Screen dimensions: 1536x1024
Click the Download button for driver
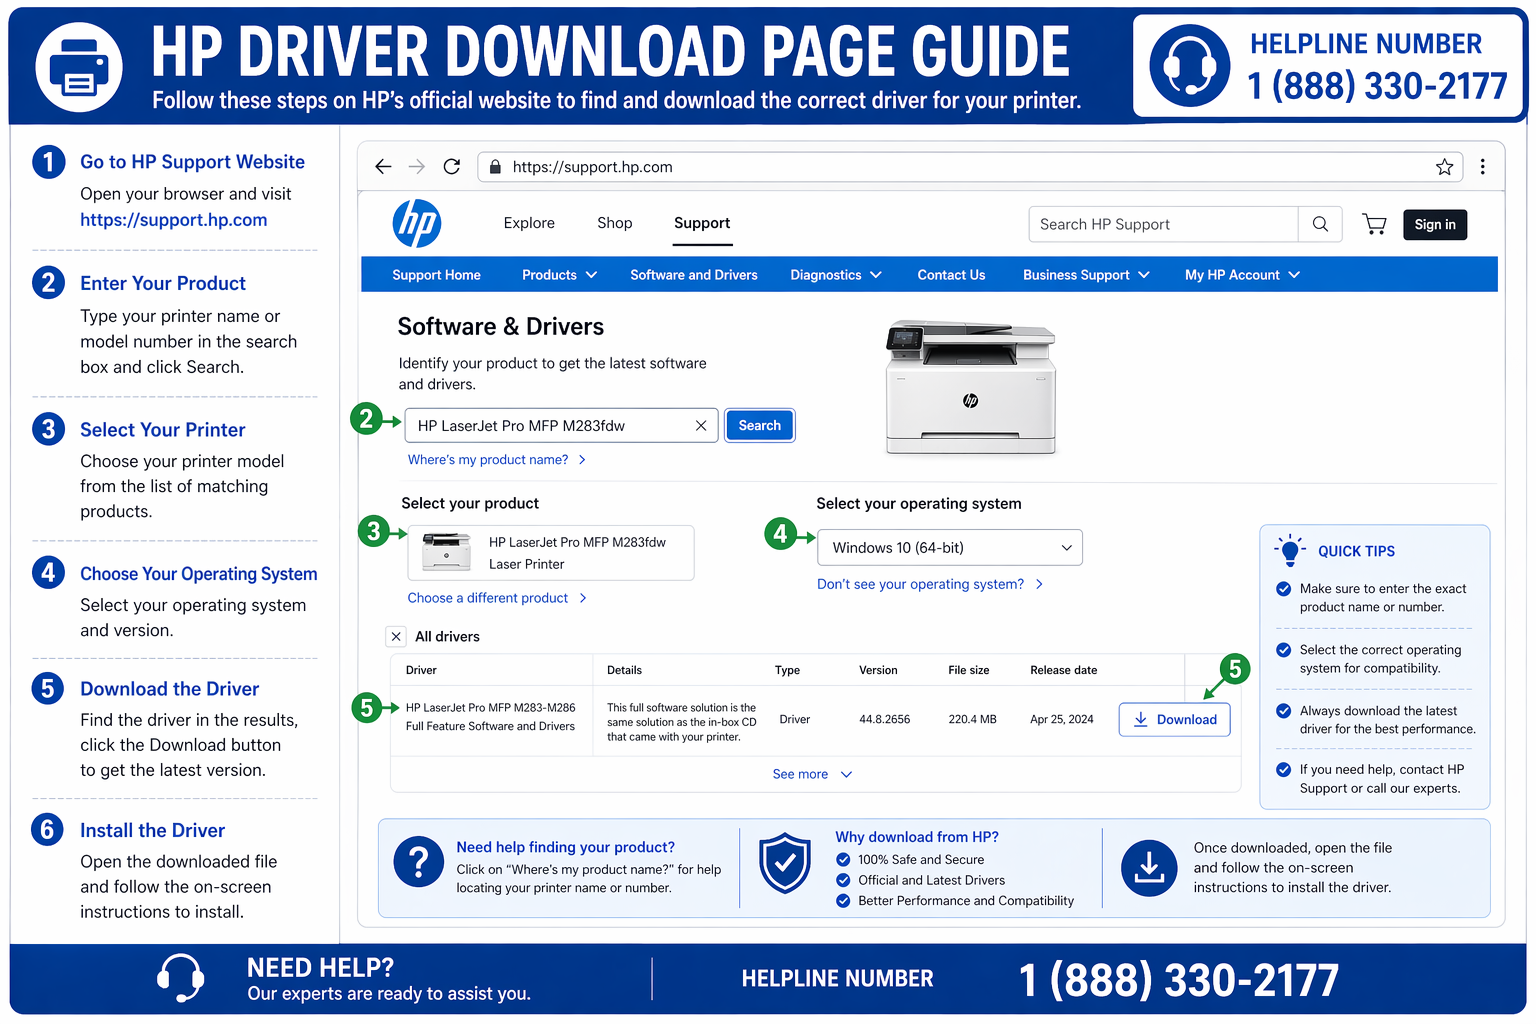(1175, 719)
